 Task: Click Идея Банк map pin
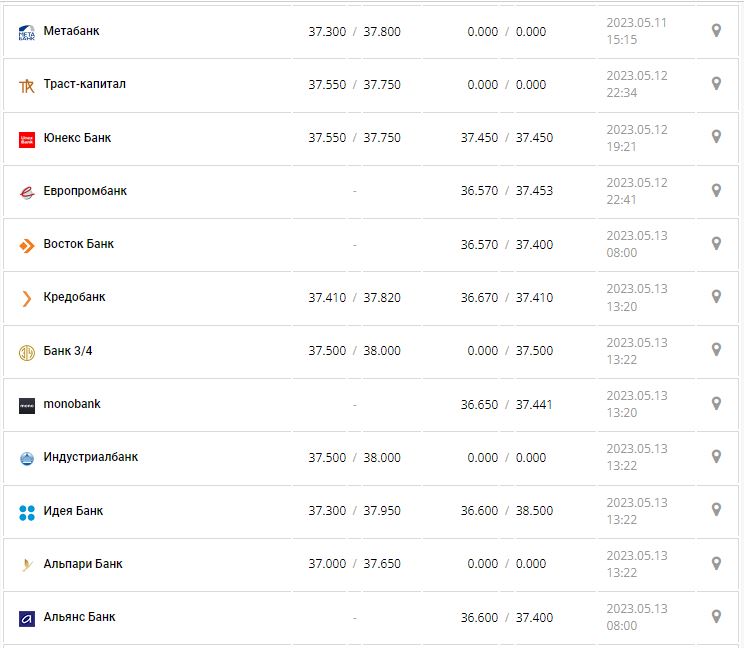tap(716, 510)
